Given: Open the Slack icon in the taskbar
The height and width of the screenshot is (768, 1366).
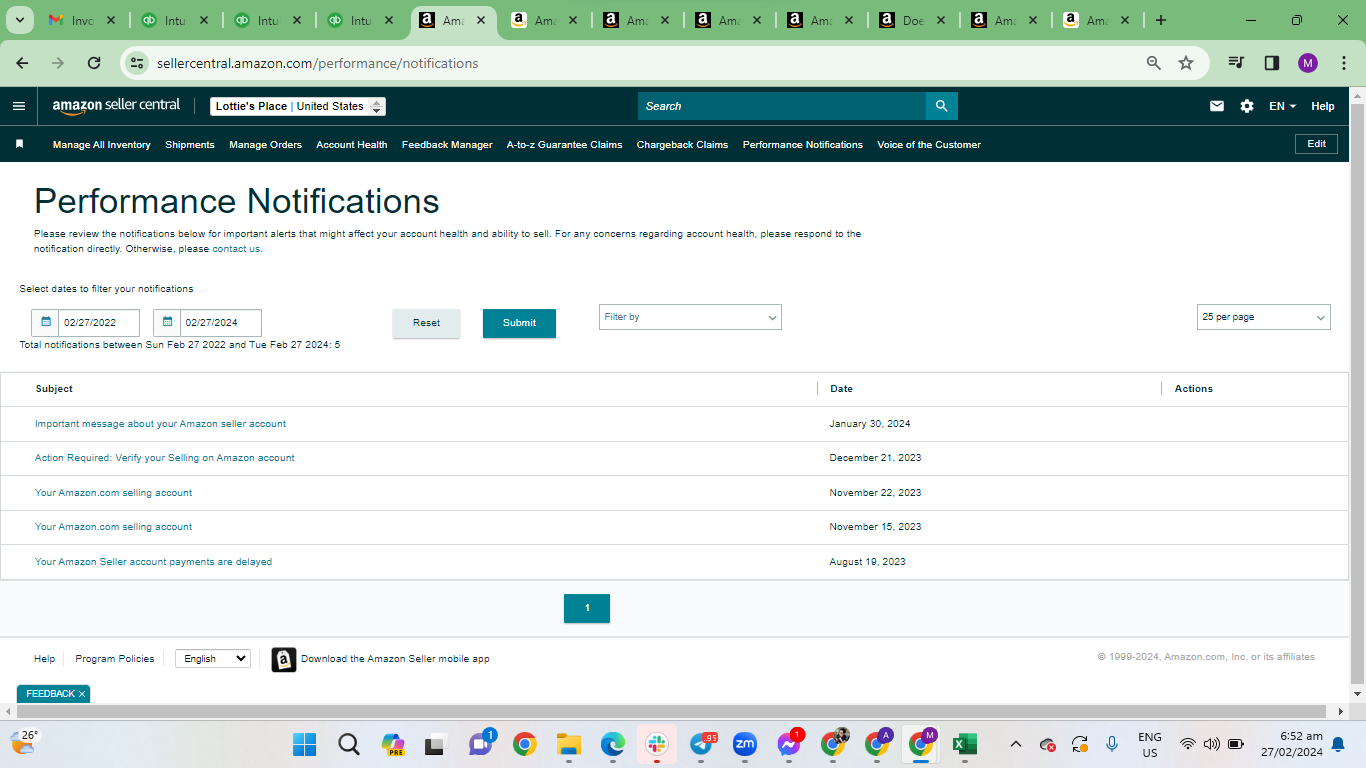Looking at the screenshot, I should coord(657,744).
